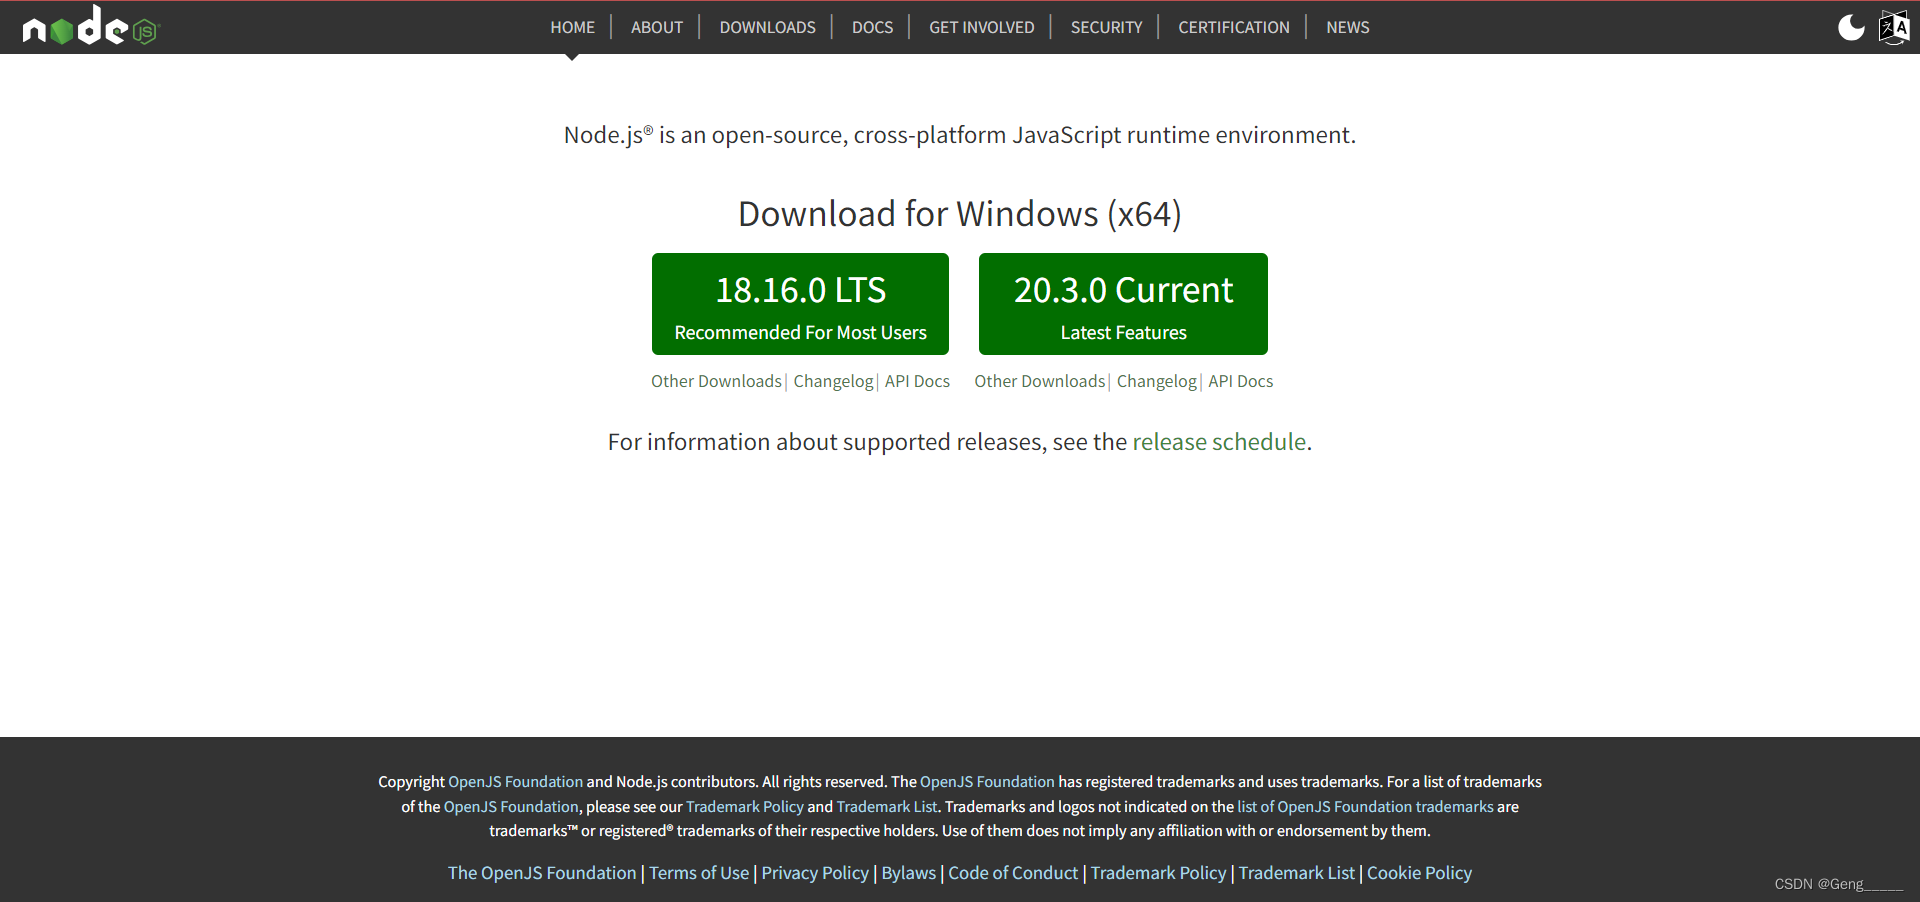Open Other Downloads under the LTS button
Screen dimensions: 1920x902
(716, 381)
